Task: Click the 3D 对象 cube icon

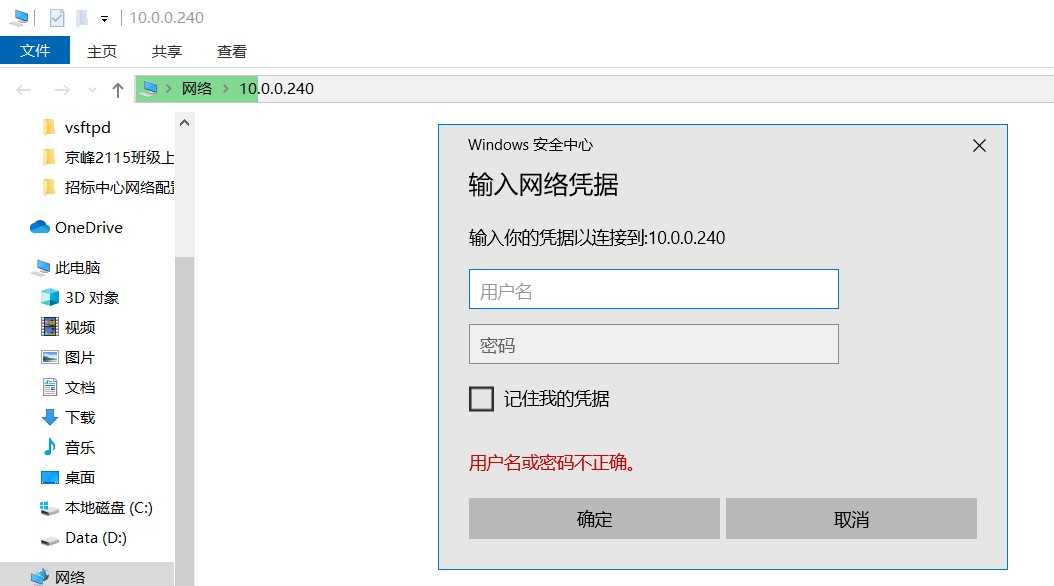Action: pos(50,297)
